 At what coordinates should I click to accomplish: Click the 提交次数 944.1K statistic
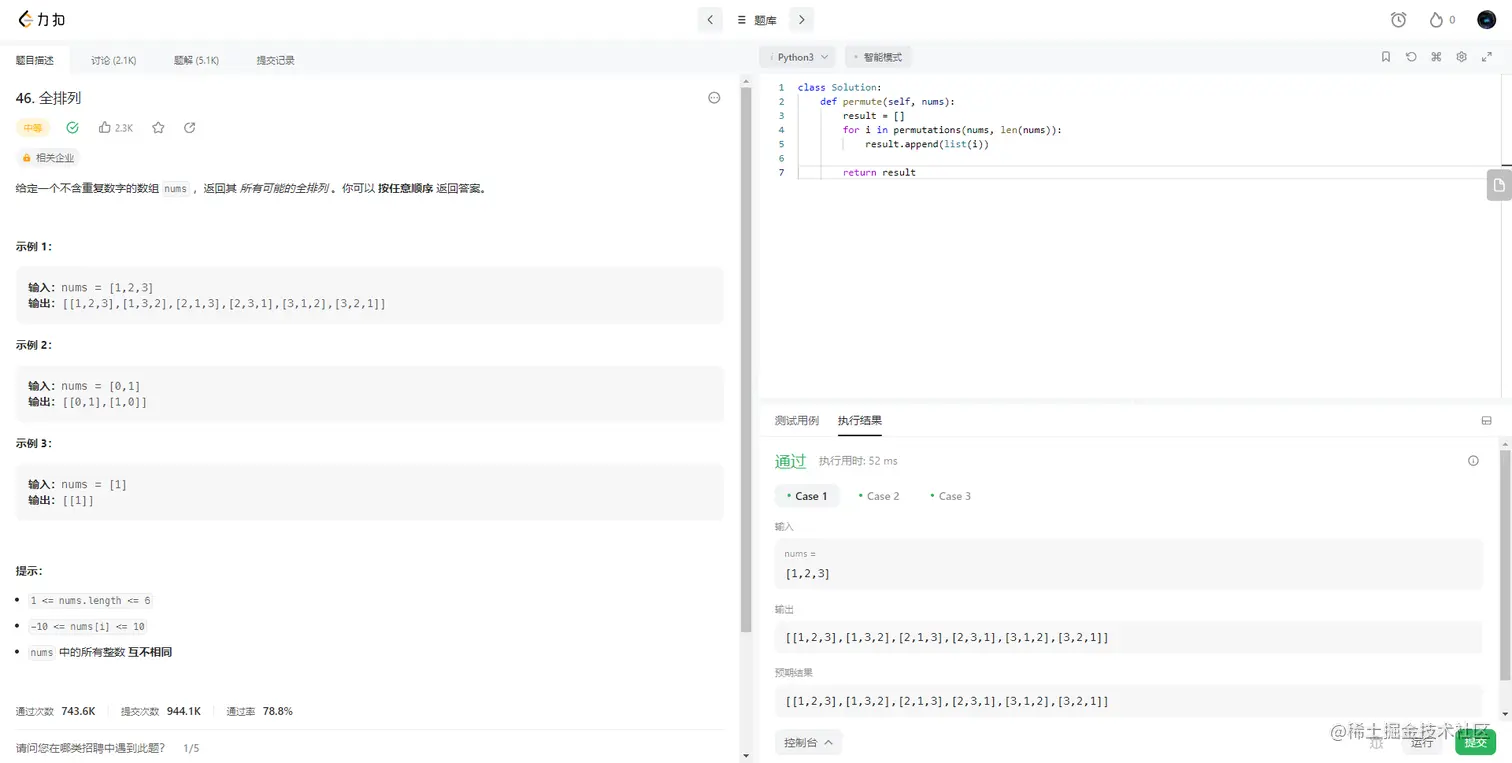click(x=161, y=711)
